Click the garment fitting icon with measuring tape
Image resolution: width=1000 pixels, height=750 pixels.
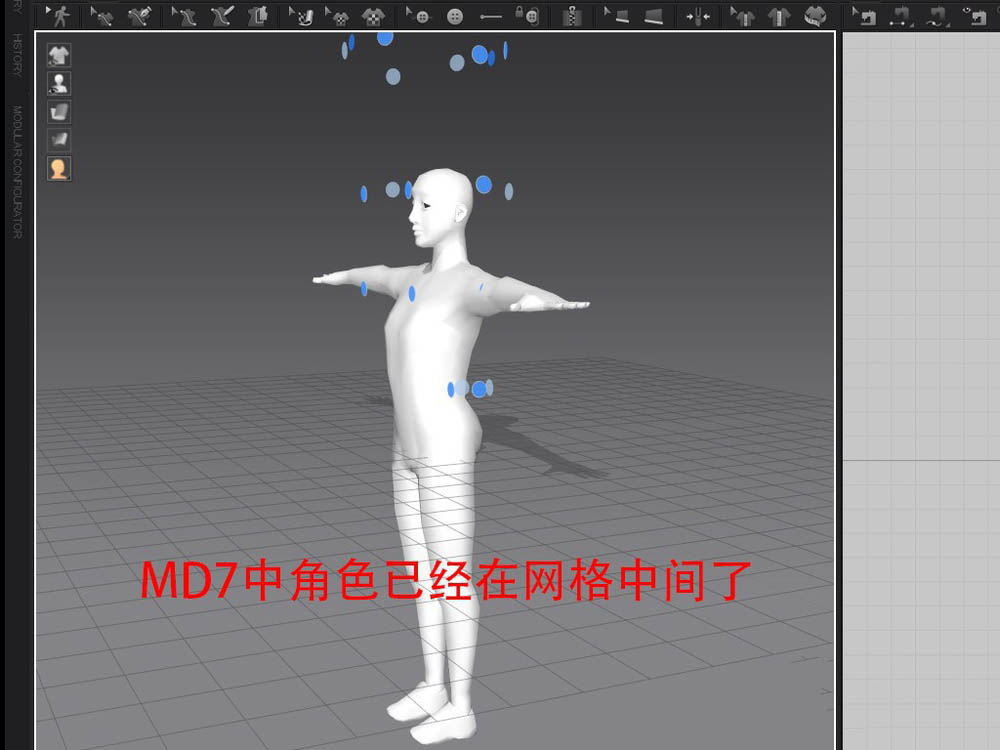(x=815, y=16)
